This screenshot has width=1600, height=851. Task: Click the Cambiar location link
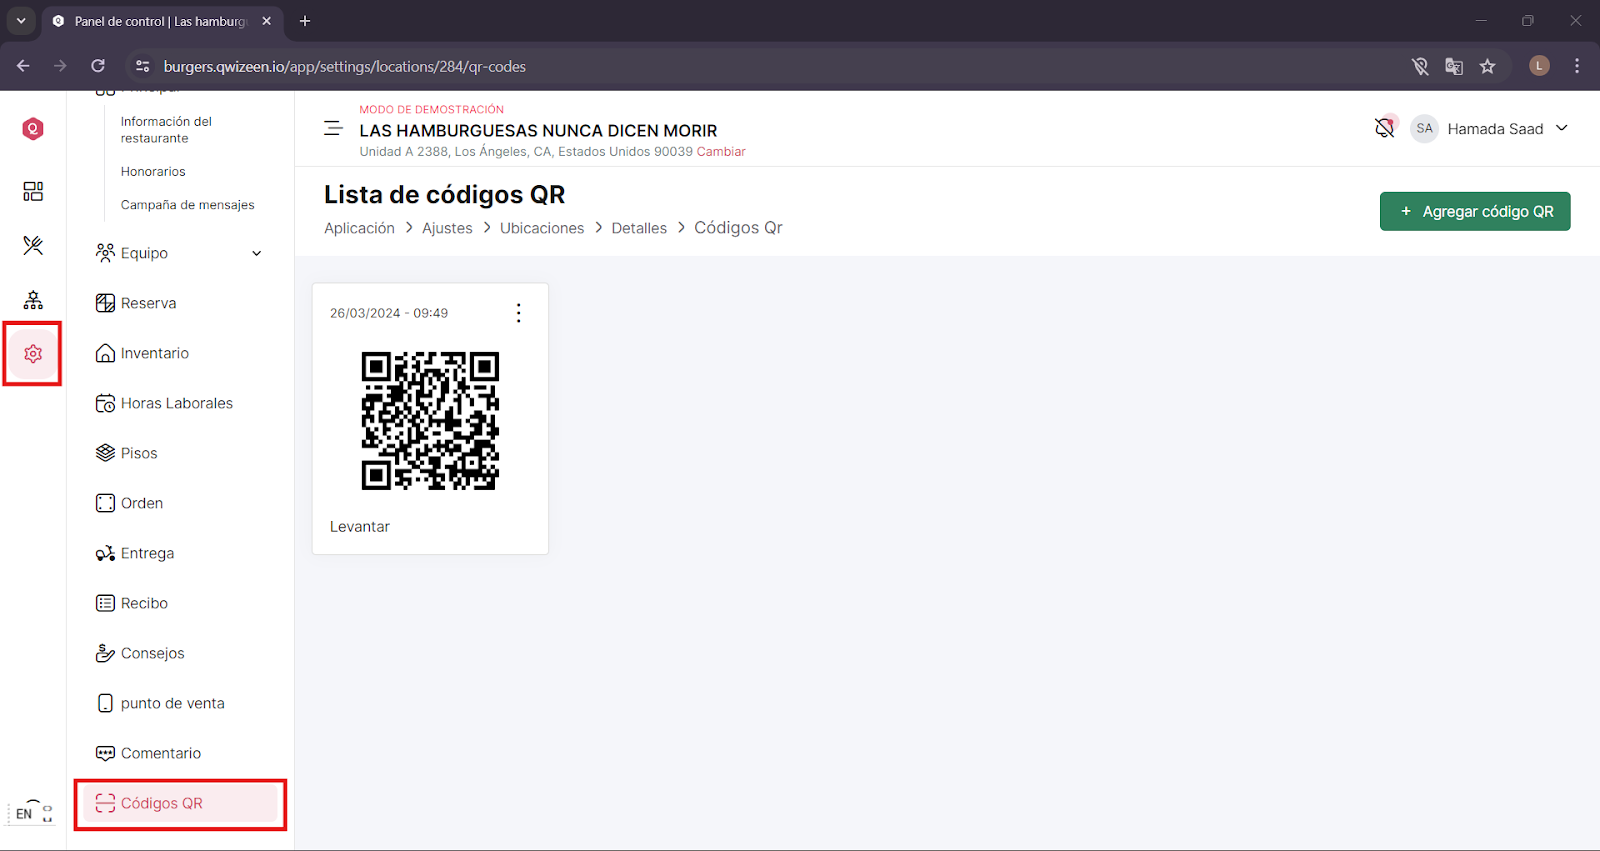pyautogui.click(x=721, y=152)
